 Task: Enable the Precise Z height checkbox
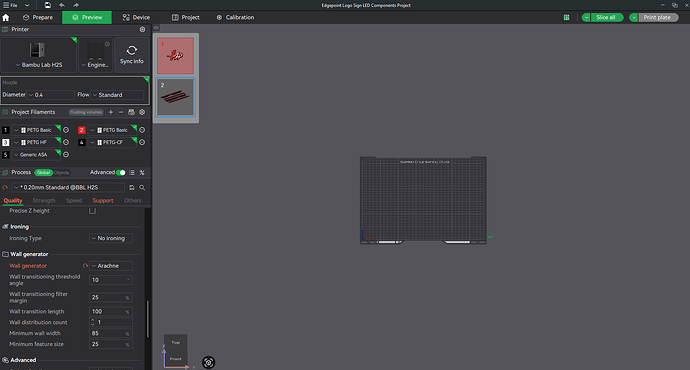tap(92, 211)
